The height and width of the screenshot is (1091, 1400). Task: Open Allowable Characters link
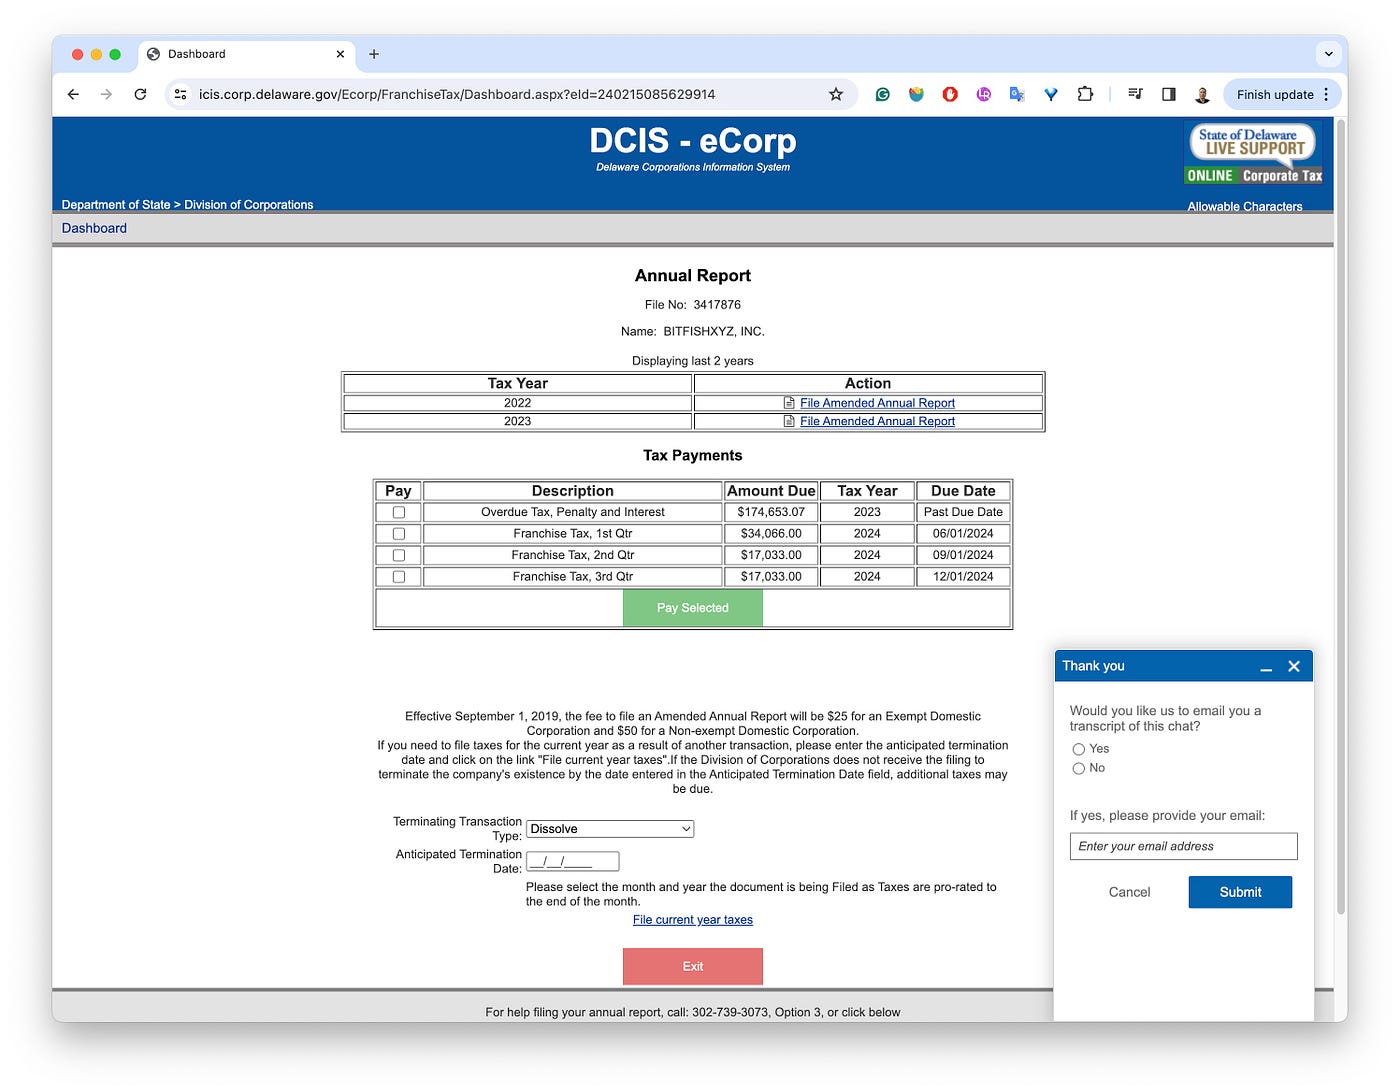tap(1245, 207)
